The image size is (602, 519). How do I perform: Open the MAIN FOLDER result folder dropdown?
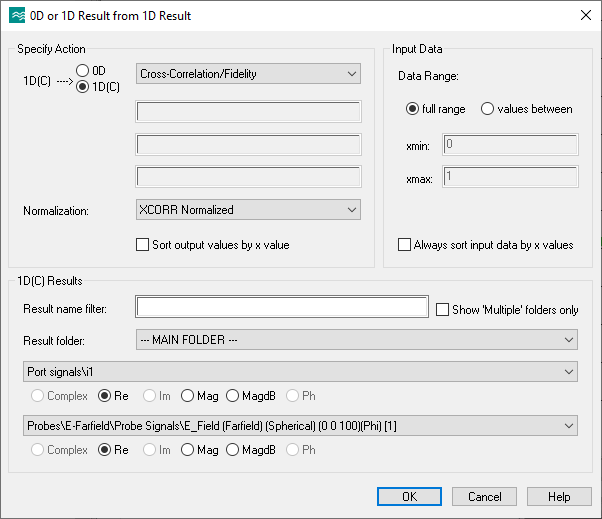coord(357,340)
